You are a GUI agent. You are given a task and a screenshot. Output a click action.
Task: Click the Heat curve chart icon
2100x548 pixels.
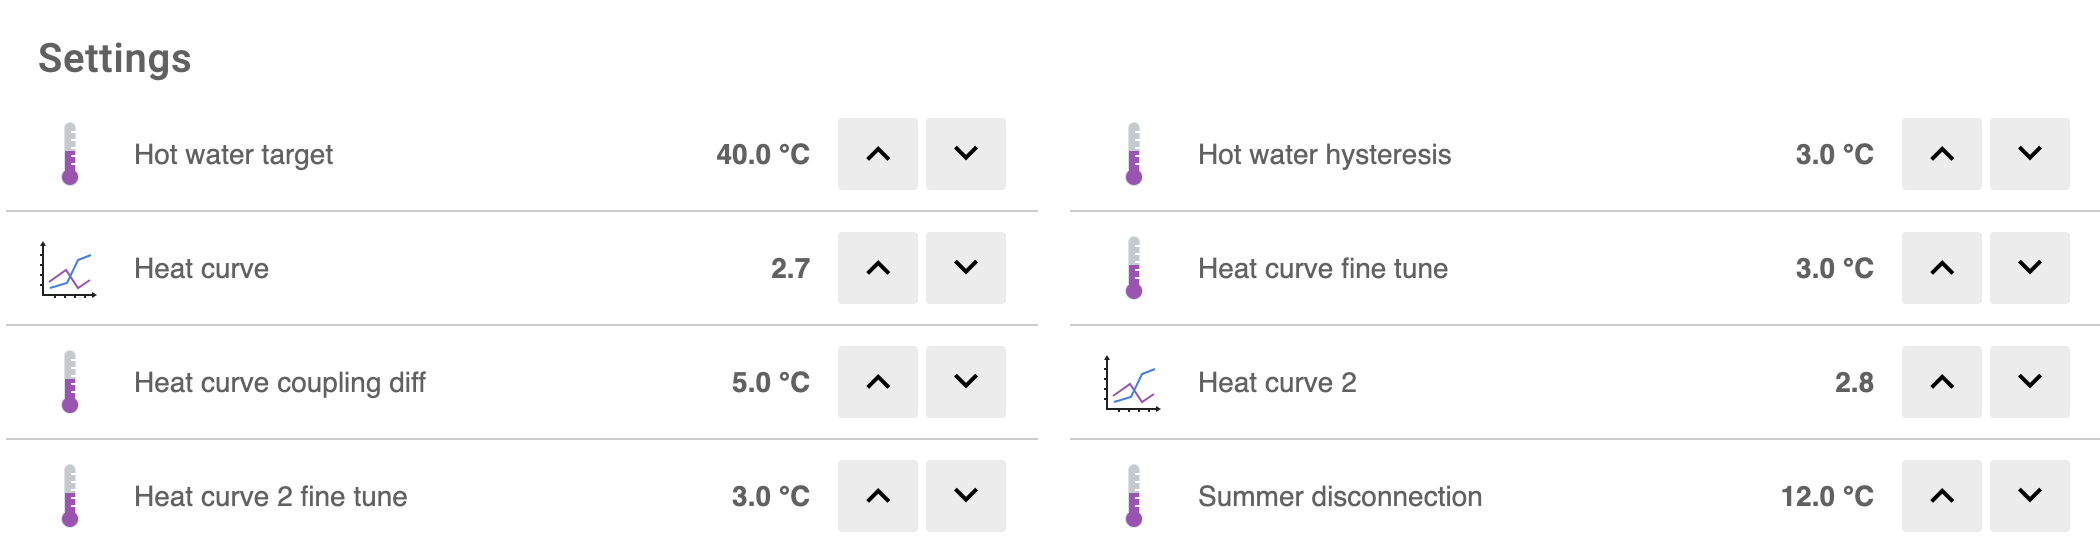click(x=68, y=269)
